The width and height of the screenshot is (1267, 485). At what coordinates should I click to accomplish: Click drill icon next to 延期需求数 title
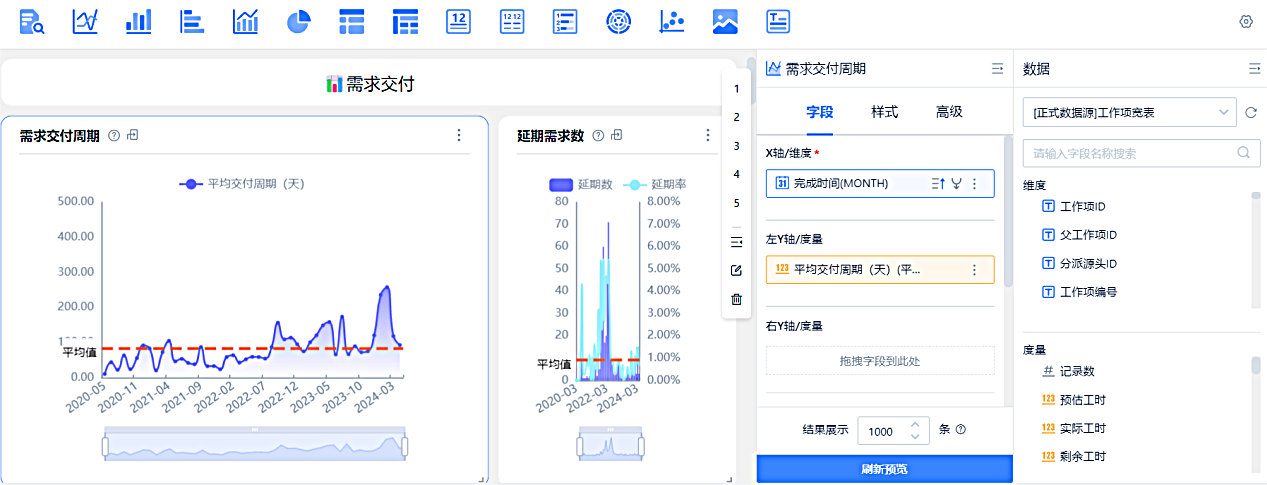[617, 135]
